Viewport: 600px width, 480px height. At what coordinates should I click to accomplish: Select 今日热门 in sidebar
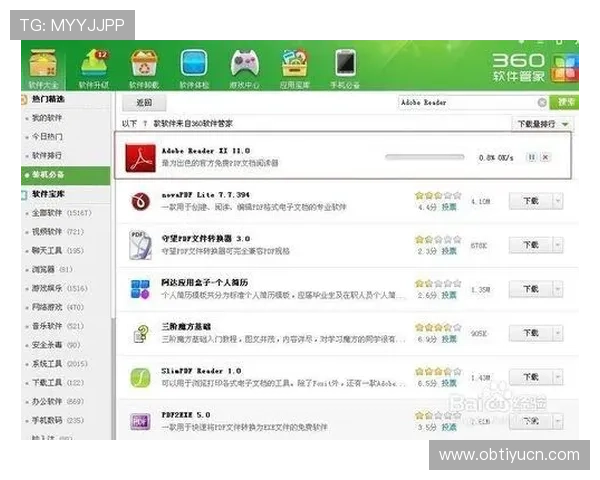pyautogui.click(x=47, y=137)
